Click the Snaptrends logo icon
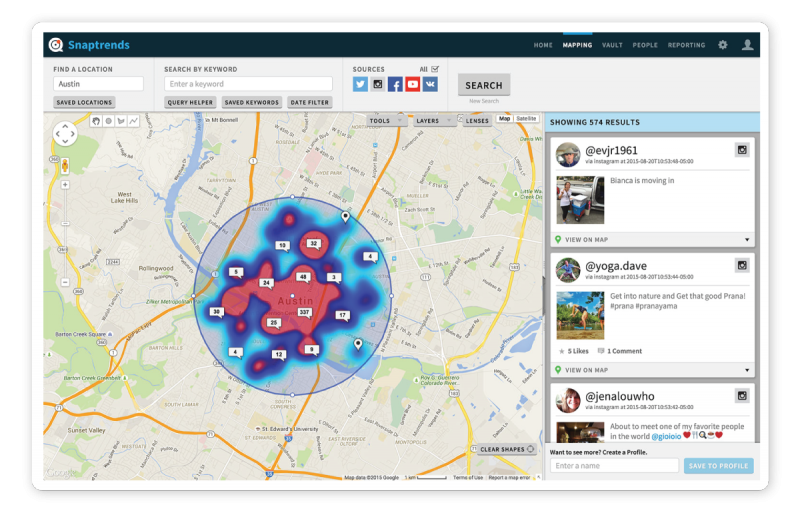This screenshot has height=529, width=800. pos(56,45)
